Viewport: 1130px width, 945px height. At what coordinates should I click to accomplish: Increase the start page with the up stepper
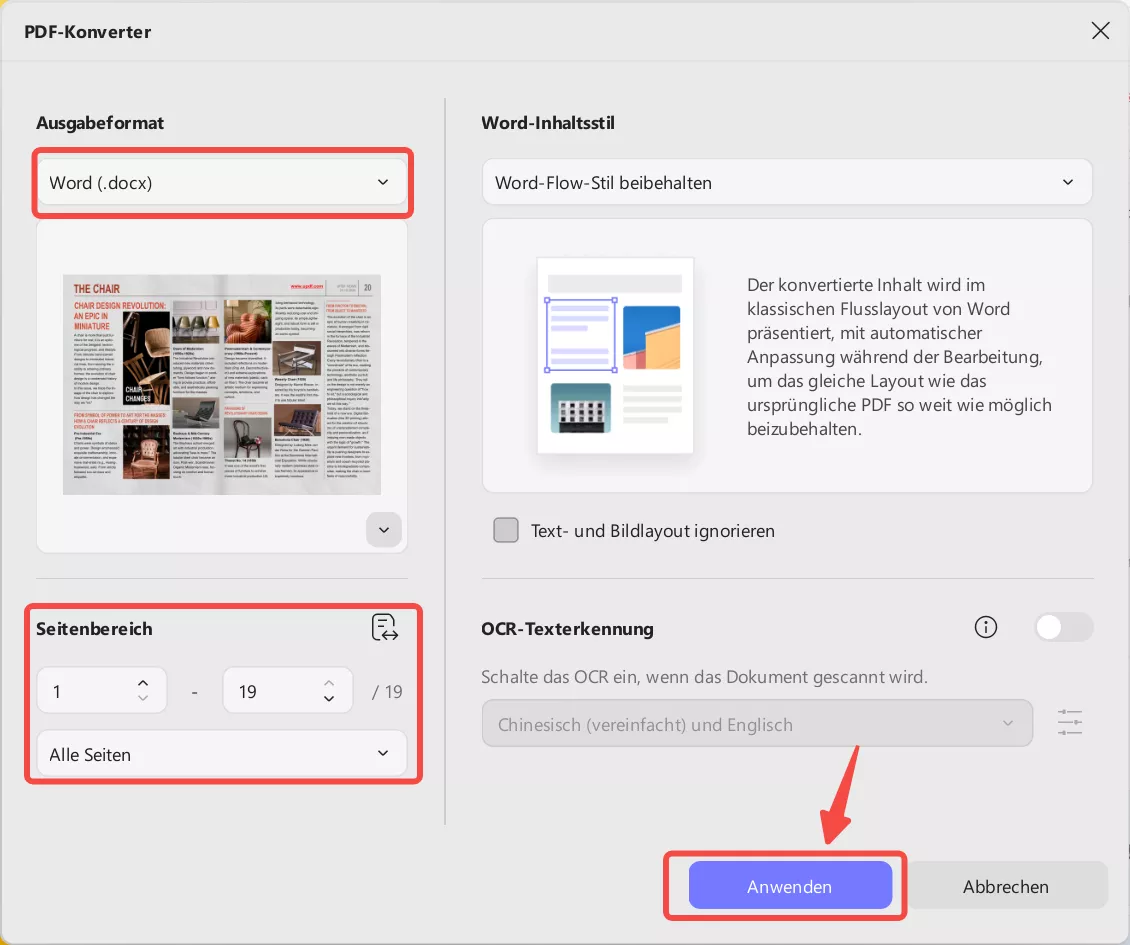point(142,683)
